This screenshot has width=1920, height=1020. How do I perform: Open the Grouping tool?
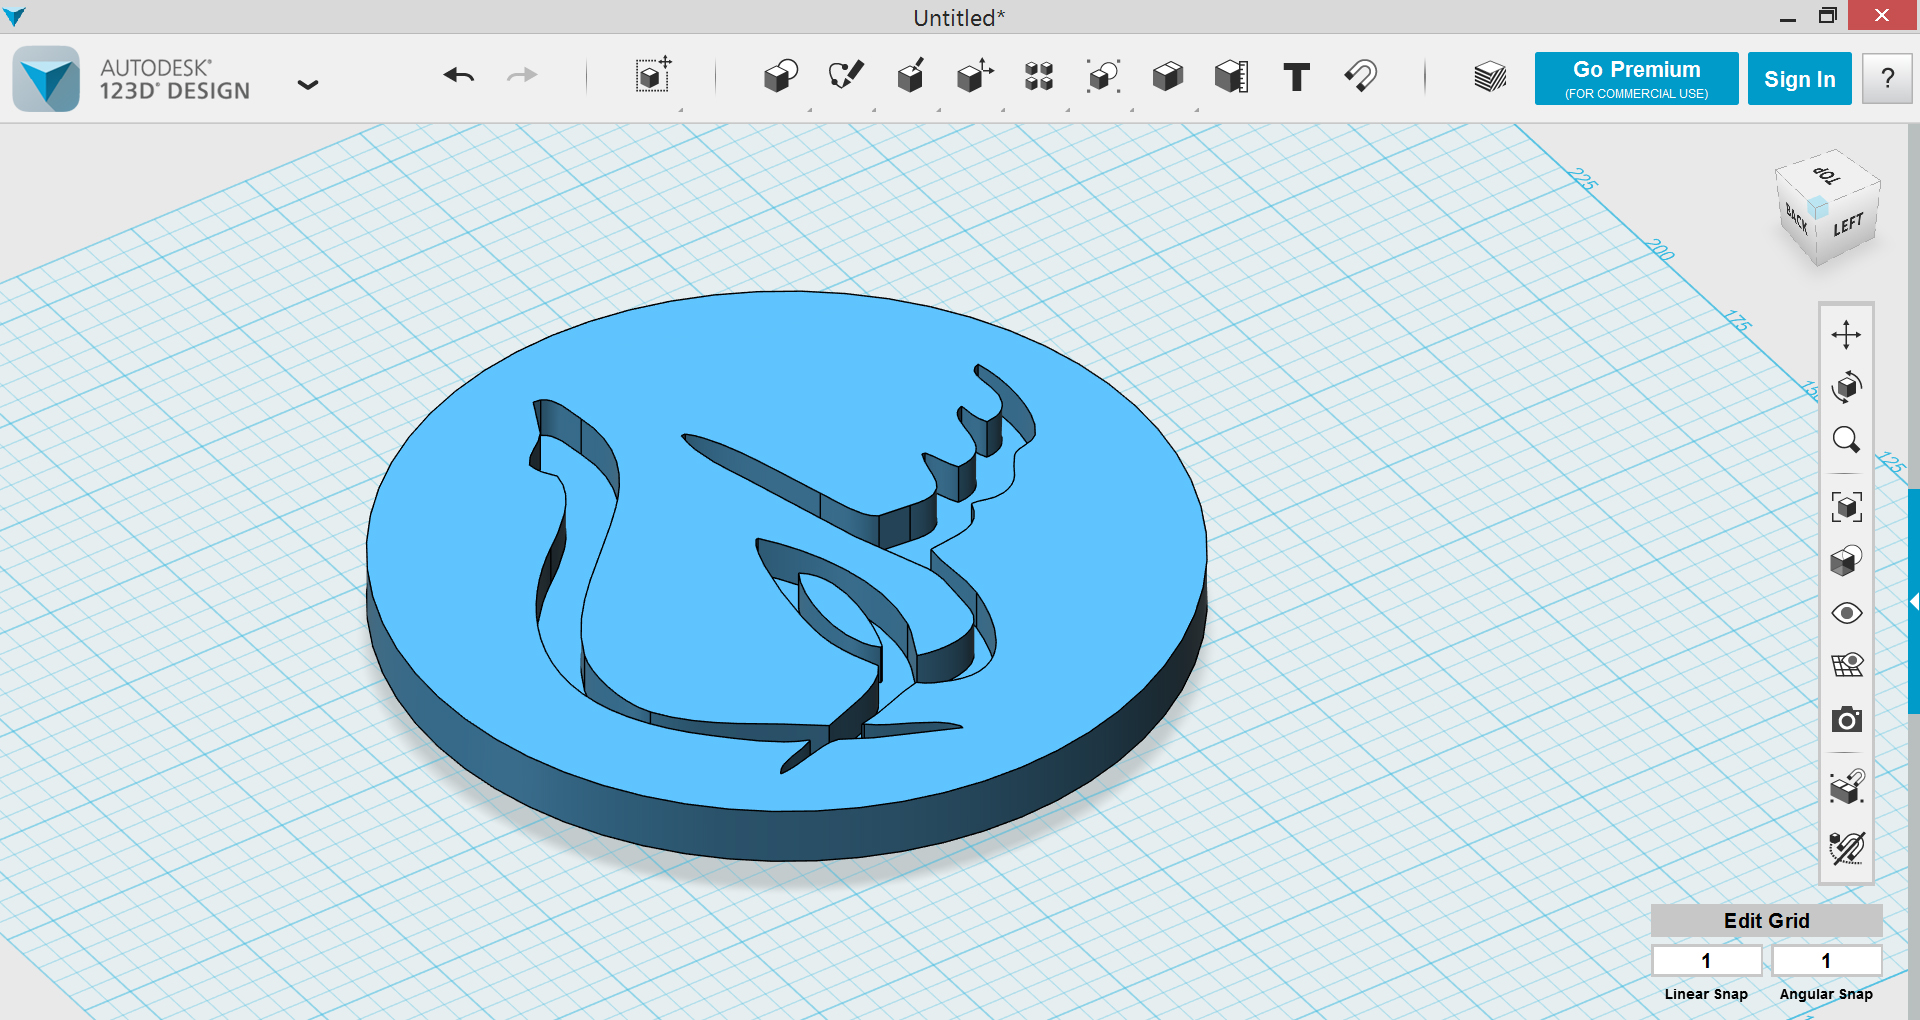pos(1103,76)
